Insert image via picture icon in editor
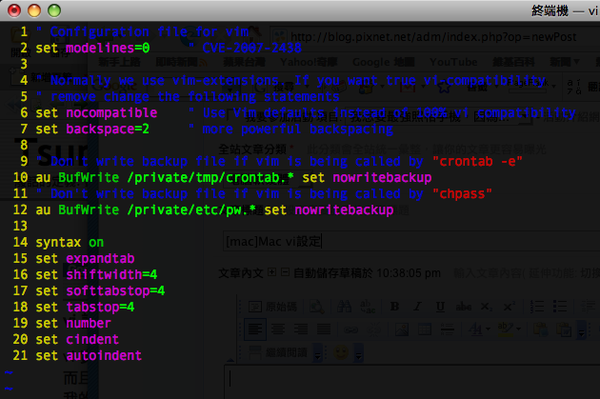 (402, 329)
